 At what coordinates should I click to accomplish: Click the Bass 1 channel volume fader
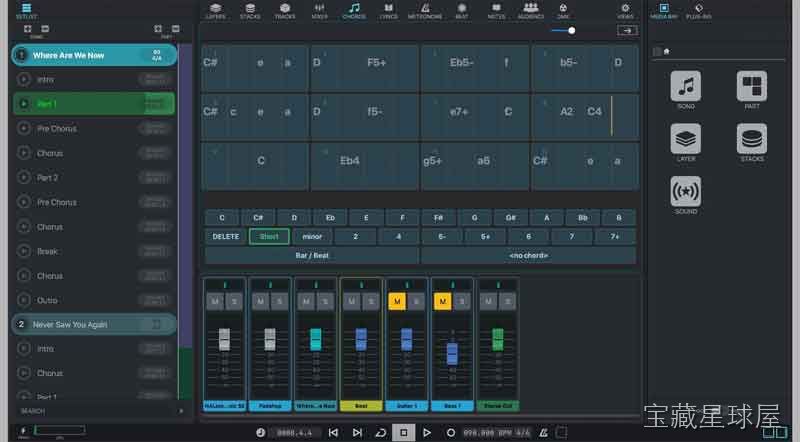click(x=452, y=354)
